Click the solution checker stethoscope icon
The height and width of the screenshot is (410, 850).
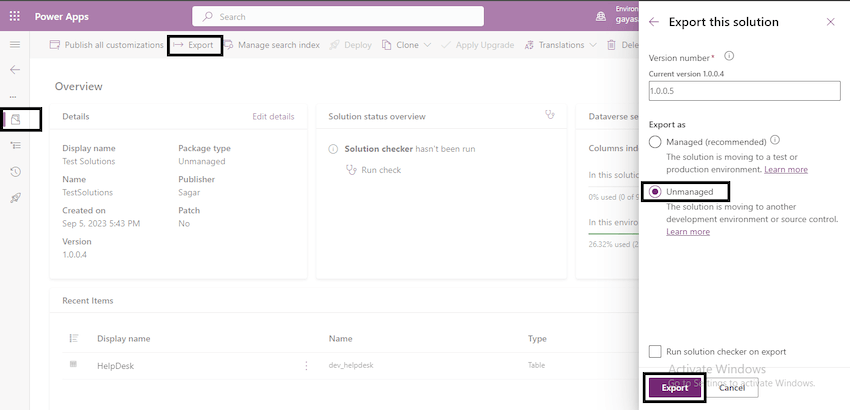point(550,114)
